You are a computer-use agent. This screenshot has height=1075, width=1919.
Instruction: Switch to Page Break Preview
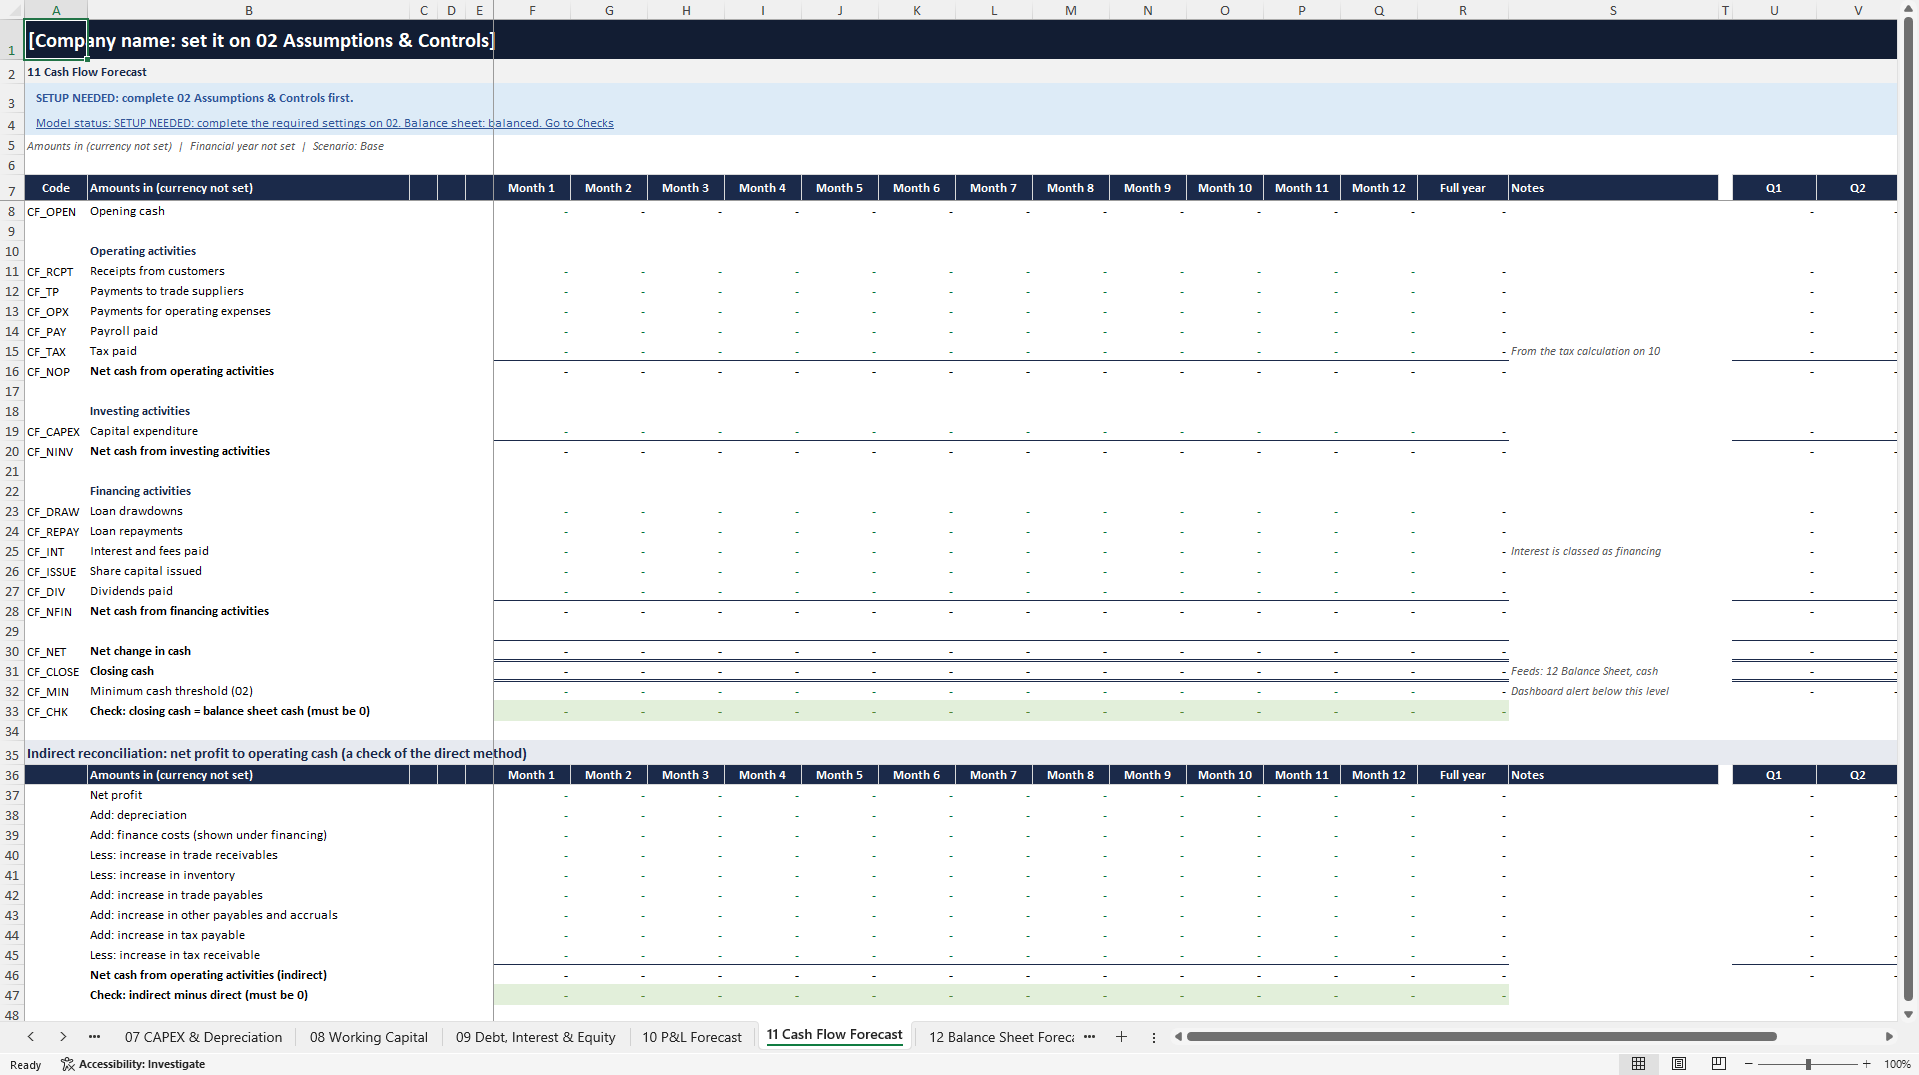pos(1719,1064)
